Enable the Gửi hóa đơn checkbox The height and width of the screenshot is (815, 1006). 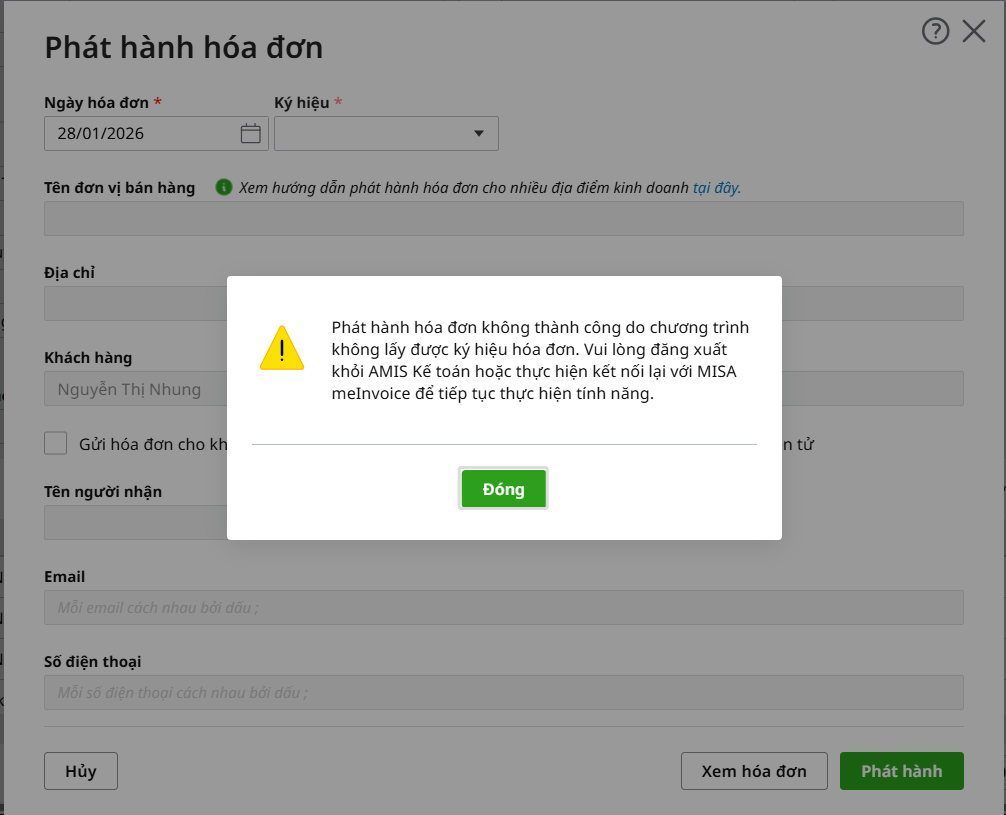pos(56,444)
